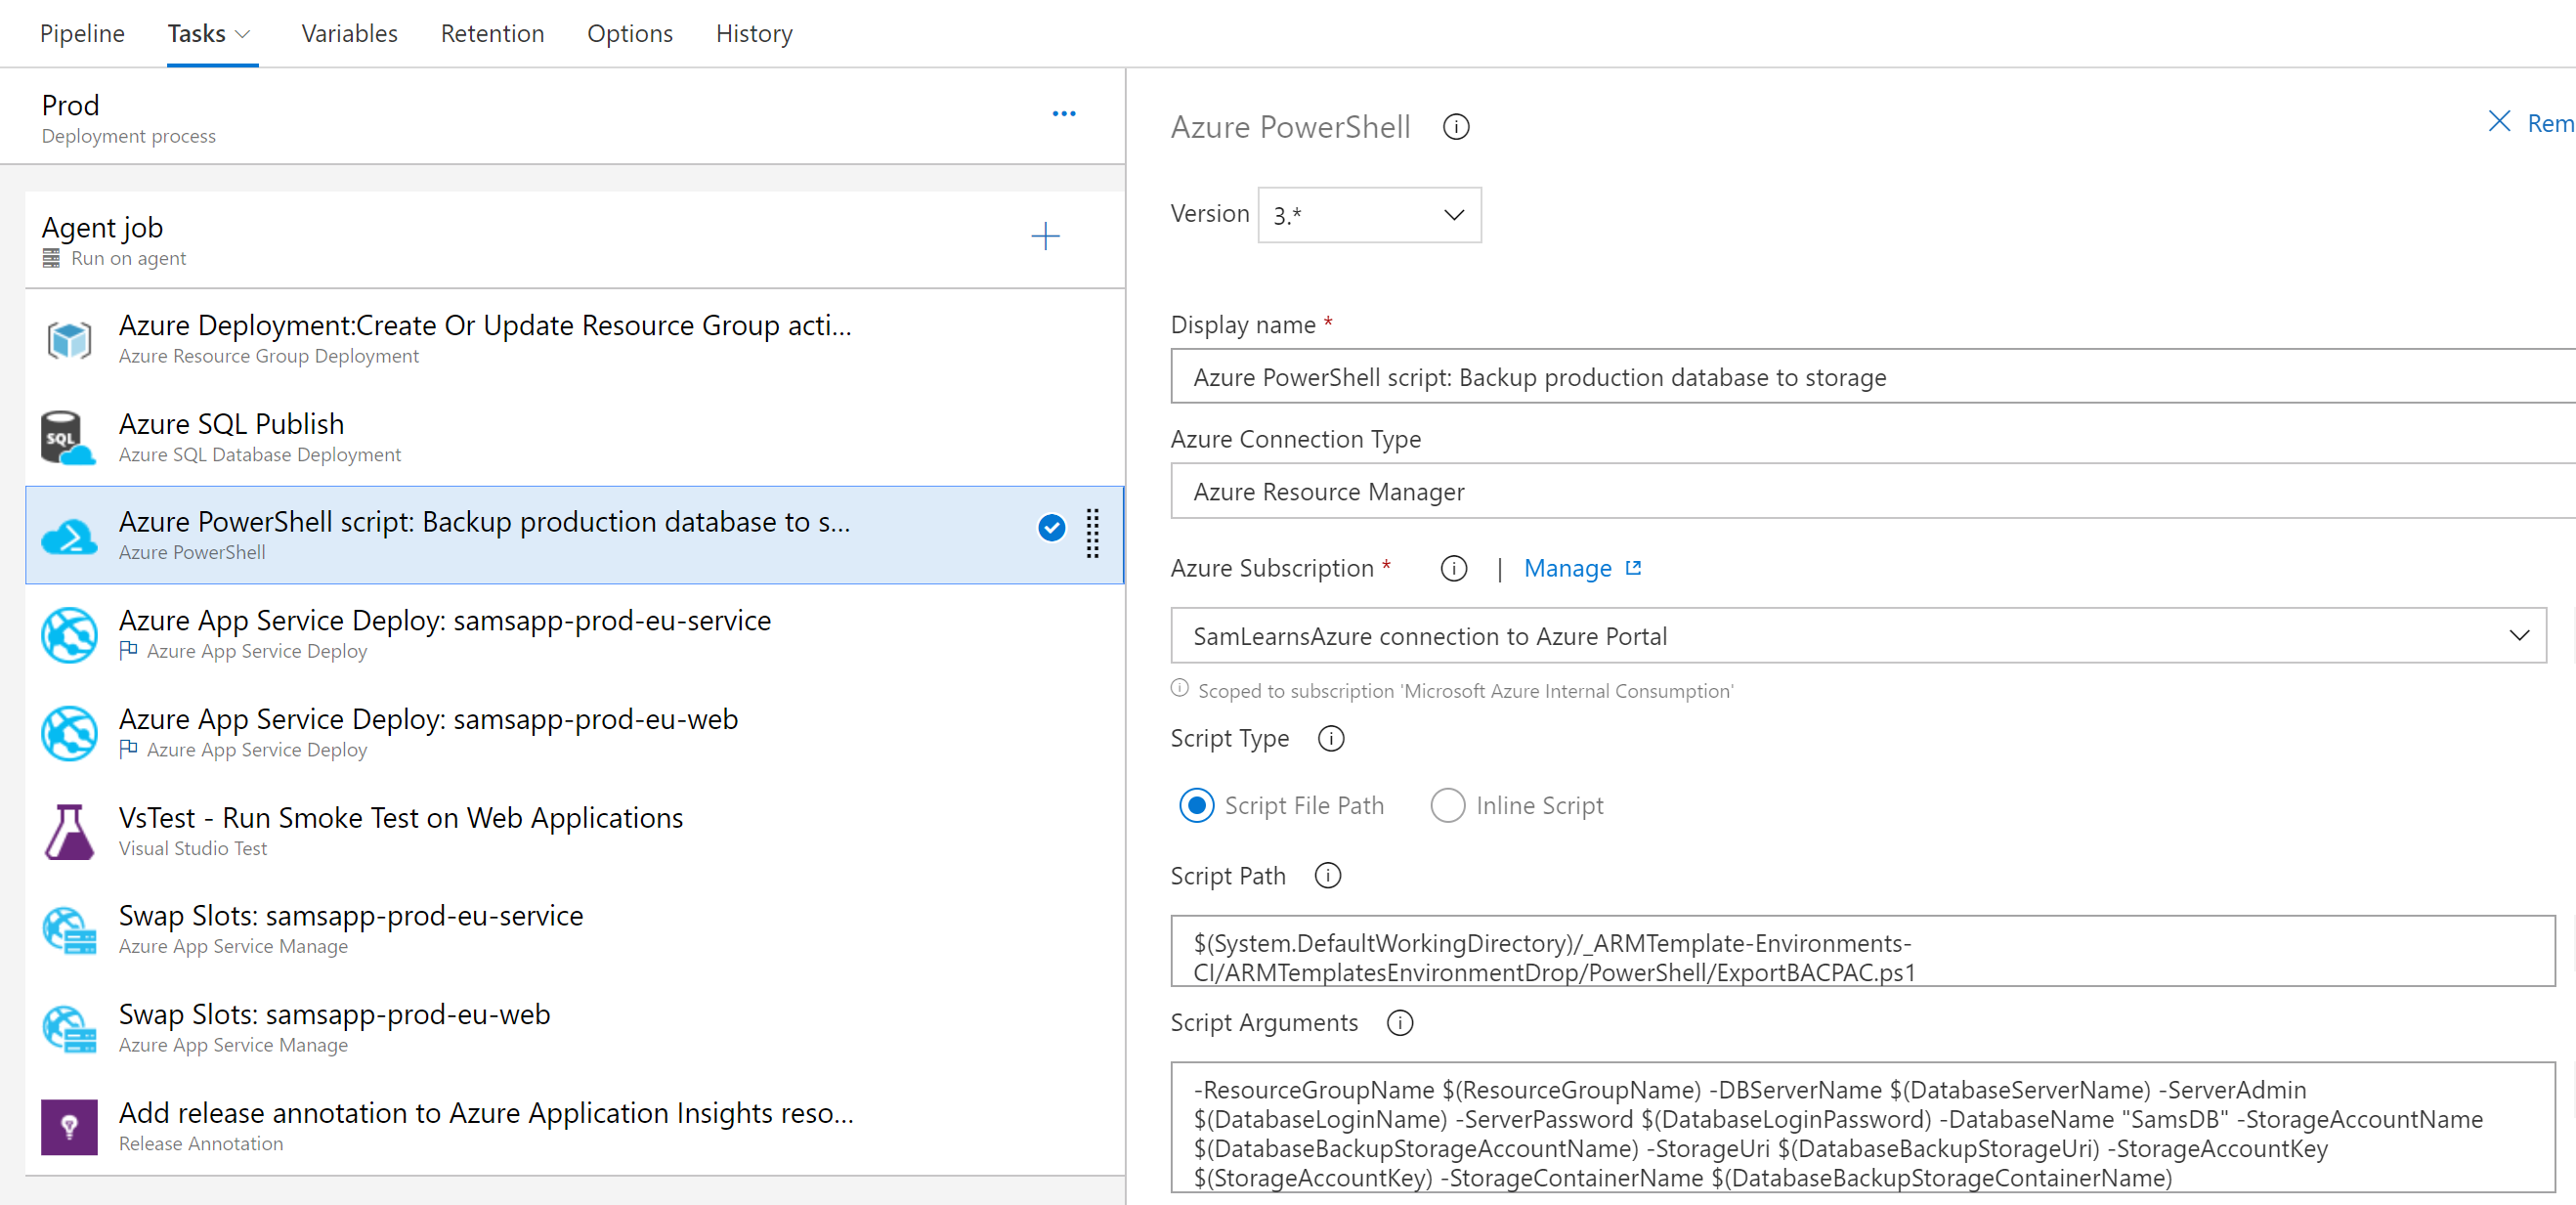Switch to the Variables tab
The image size is (2576, 1205).
(x=349, y=34)
